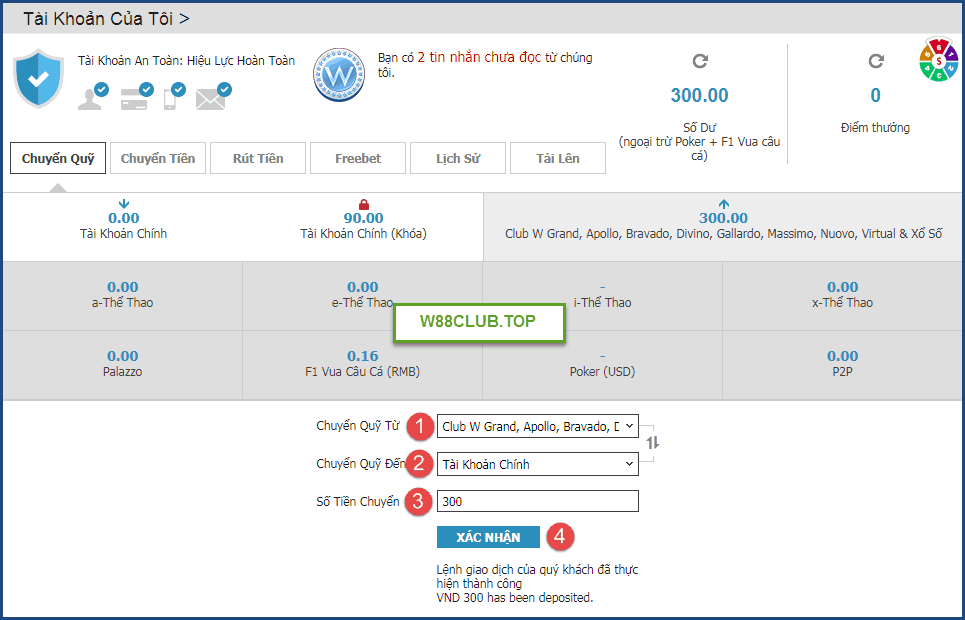Click the Poker (USD) wallet cell
965x620 pixels.
click(x=603, y=364)
